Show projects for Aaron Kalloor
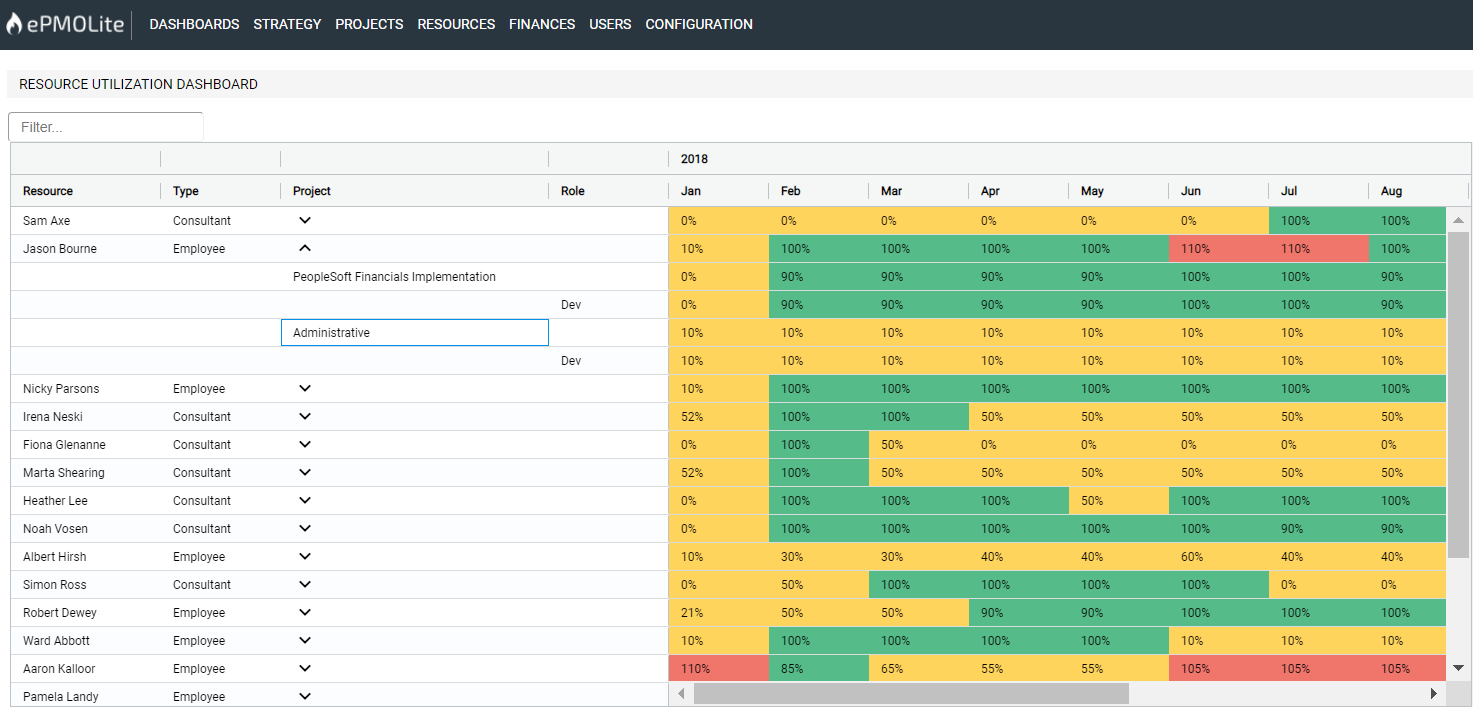The width and height of the screenshot is (1473, 709). coord(305,668)
